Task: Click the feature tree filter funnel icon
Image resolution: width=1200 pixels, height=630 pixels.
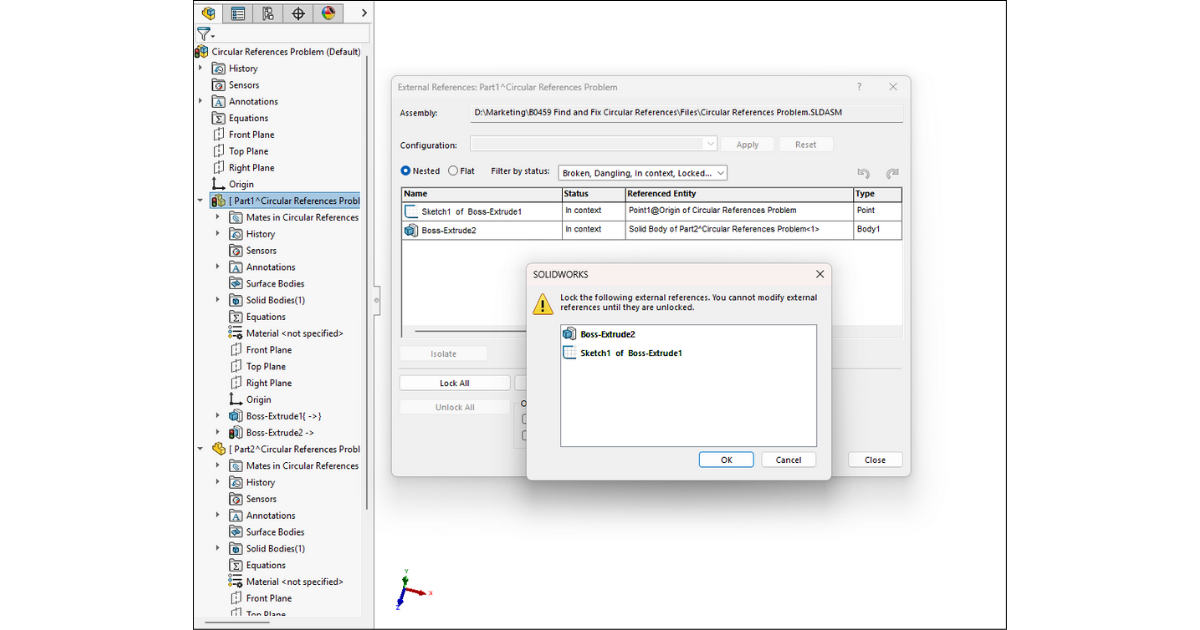Action: (204, 34)
